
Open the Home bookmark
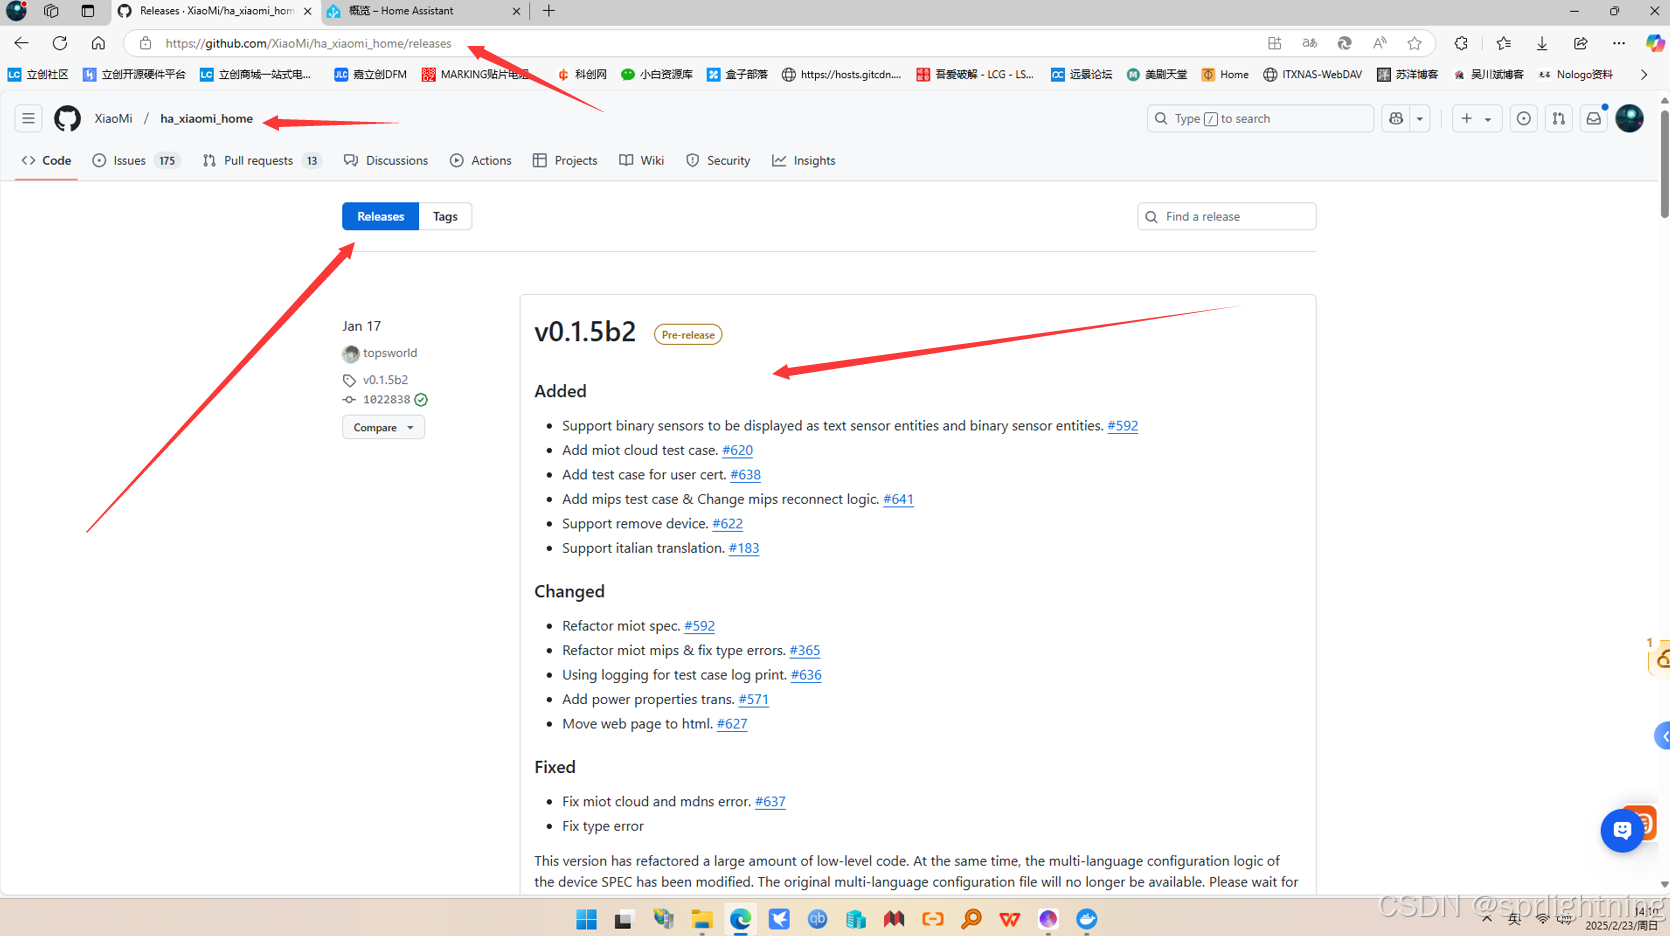(1225, 74)
